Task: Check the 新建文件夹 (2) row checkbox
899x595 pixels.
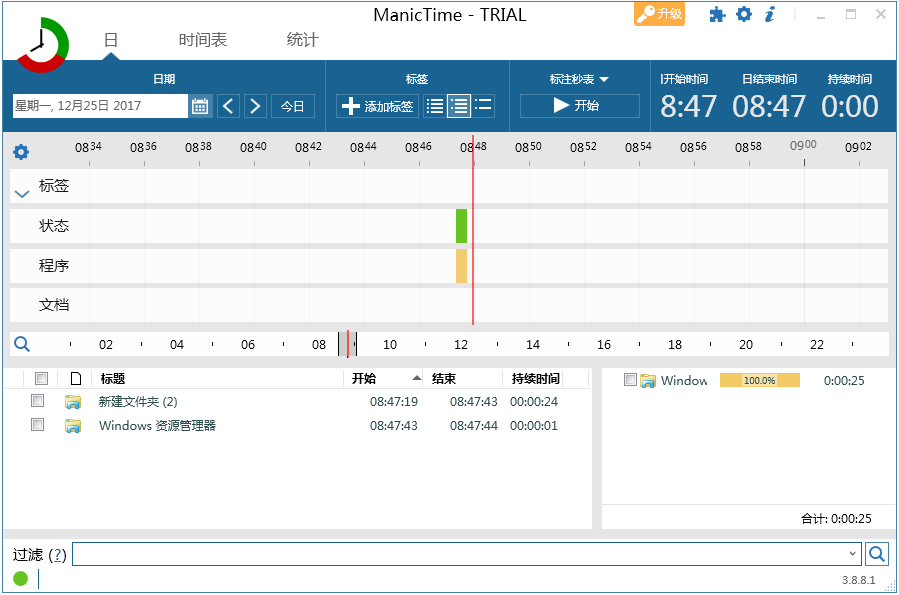Action: click(37, 400)
